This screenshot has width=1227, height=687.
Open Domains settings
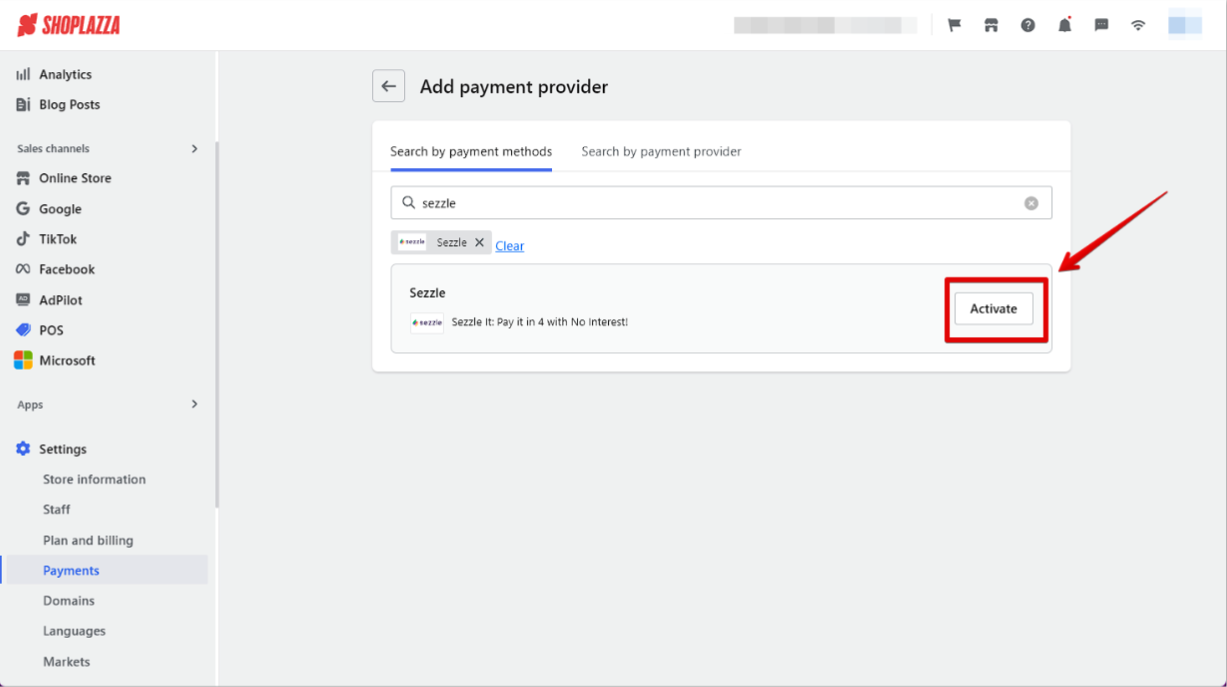click(x=69, y=600)
